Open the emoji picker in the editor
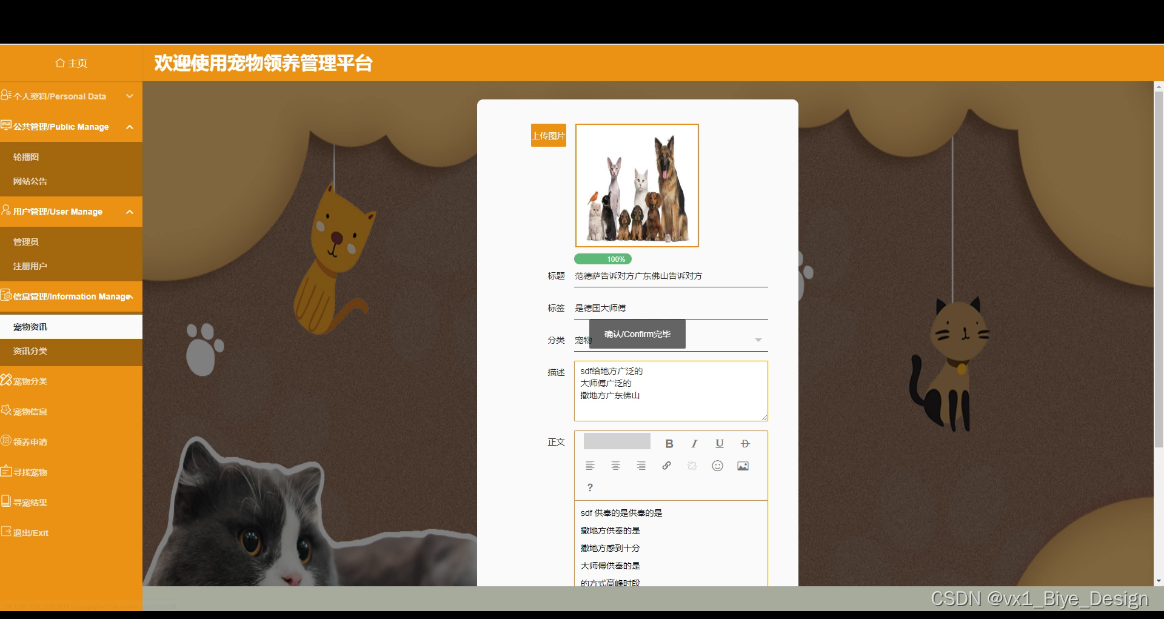This screenshot has height=619, width=1164. point(717,465)
